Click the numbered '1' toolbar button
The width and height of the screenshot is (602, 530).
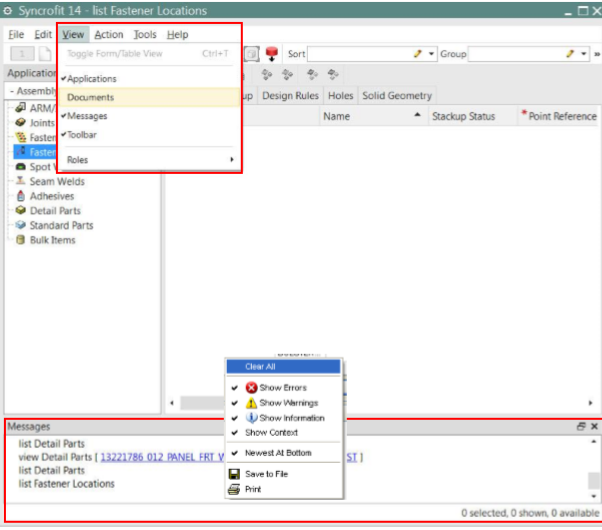click(22, 54)
